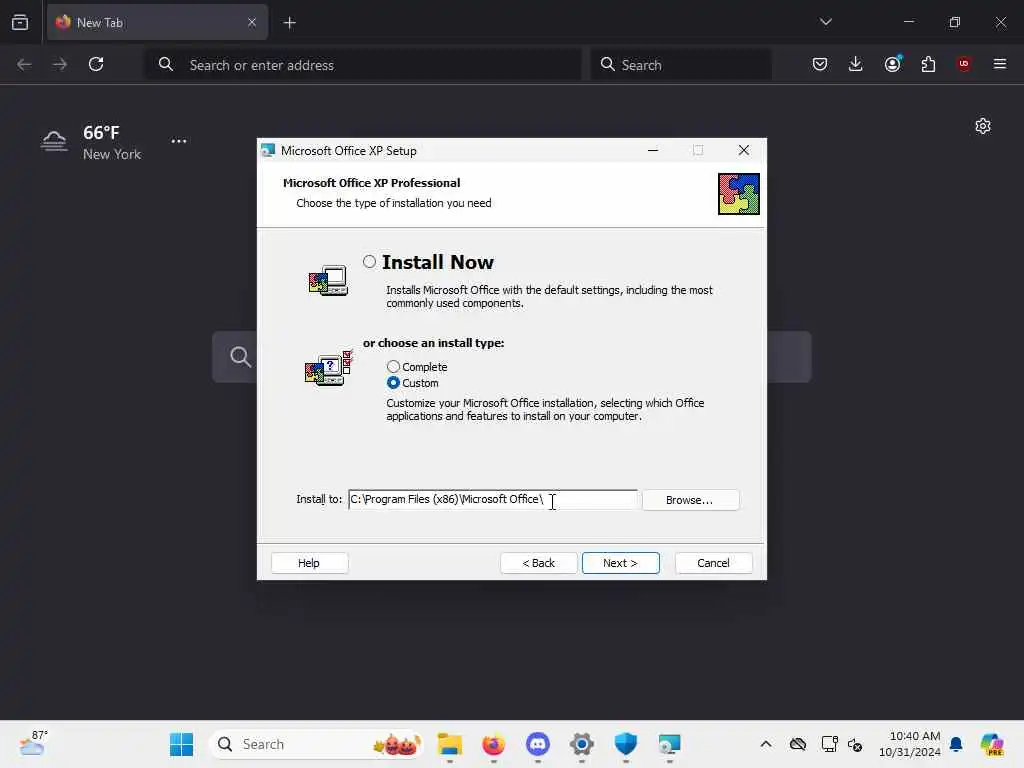The image size is (1024, 768).
Task: Open Windows Security shield in taskbar
Action: 626,744
